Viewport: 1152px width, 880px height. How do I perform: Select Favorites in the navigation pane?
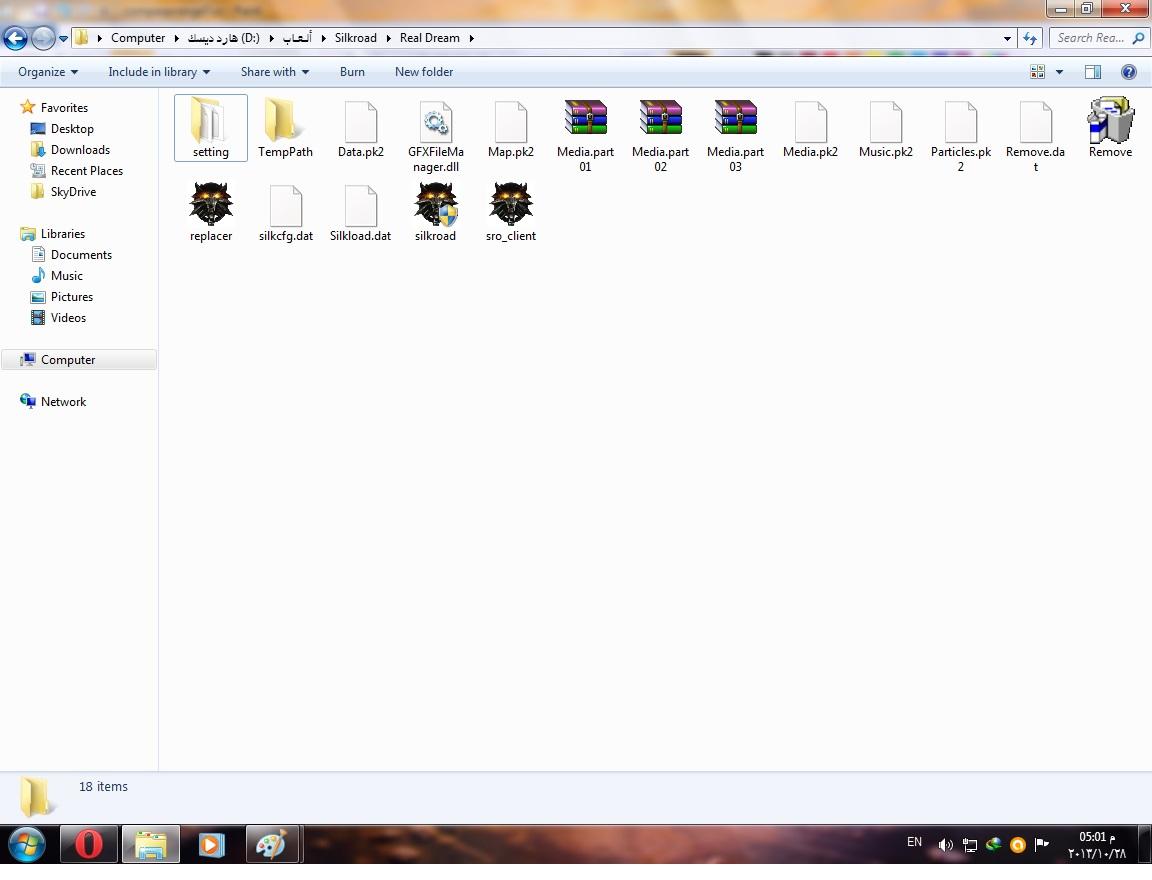(x=64, y=108)
